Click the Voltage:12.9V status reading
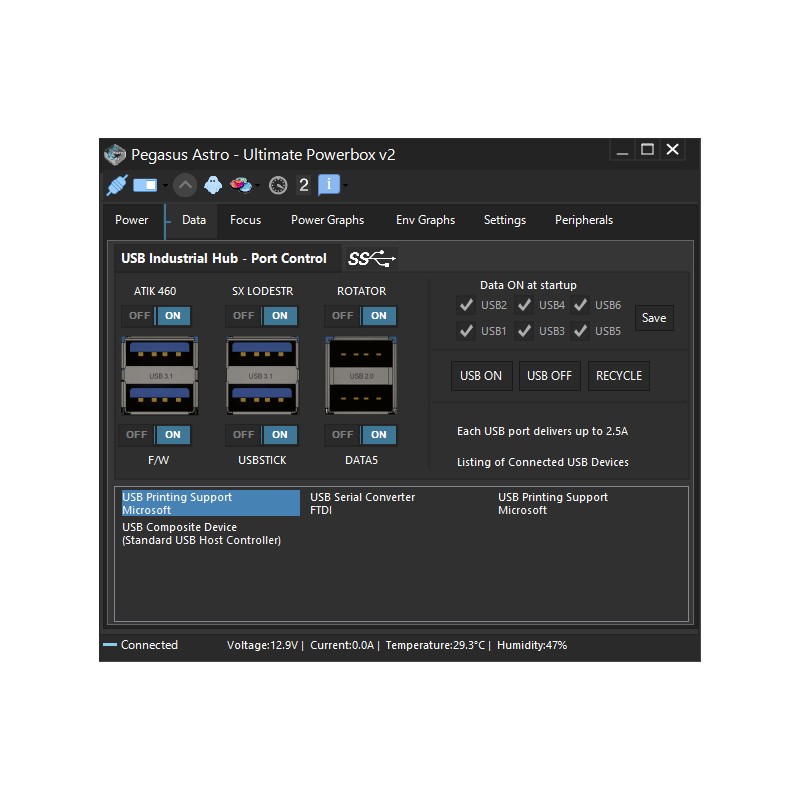The width and height of the screenshot is (800, 800). [x=262, y=645]
